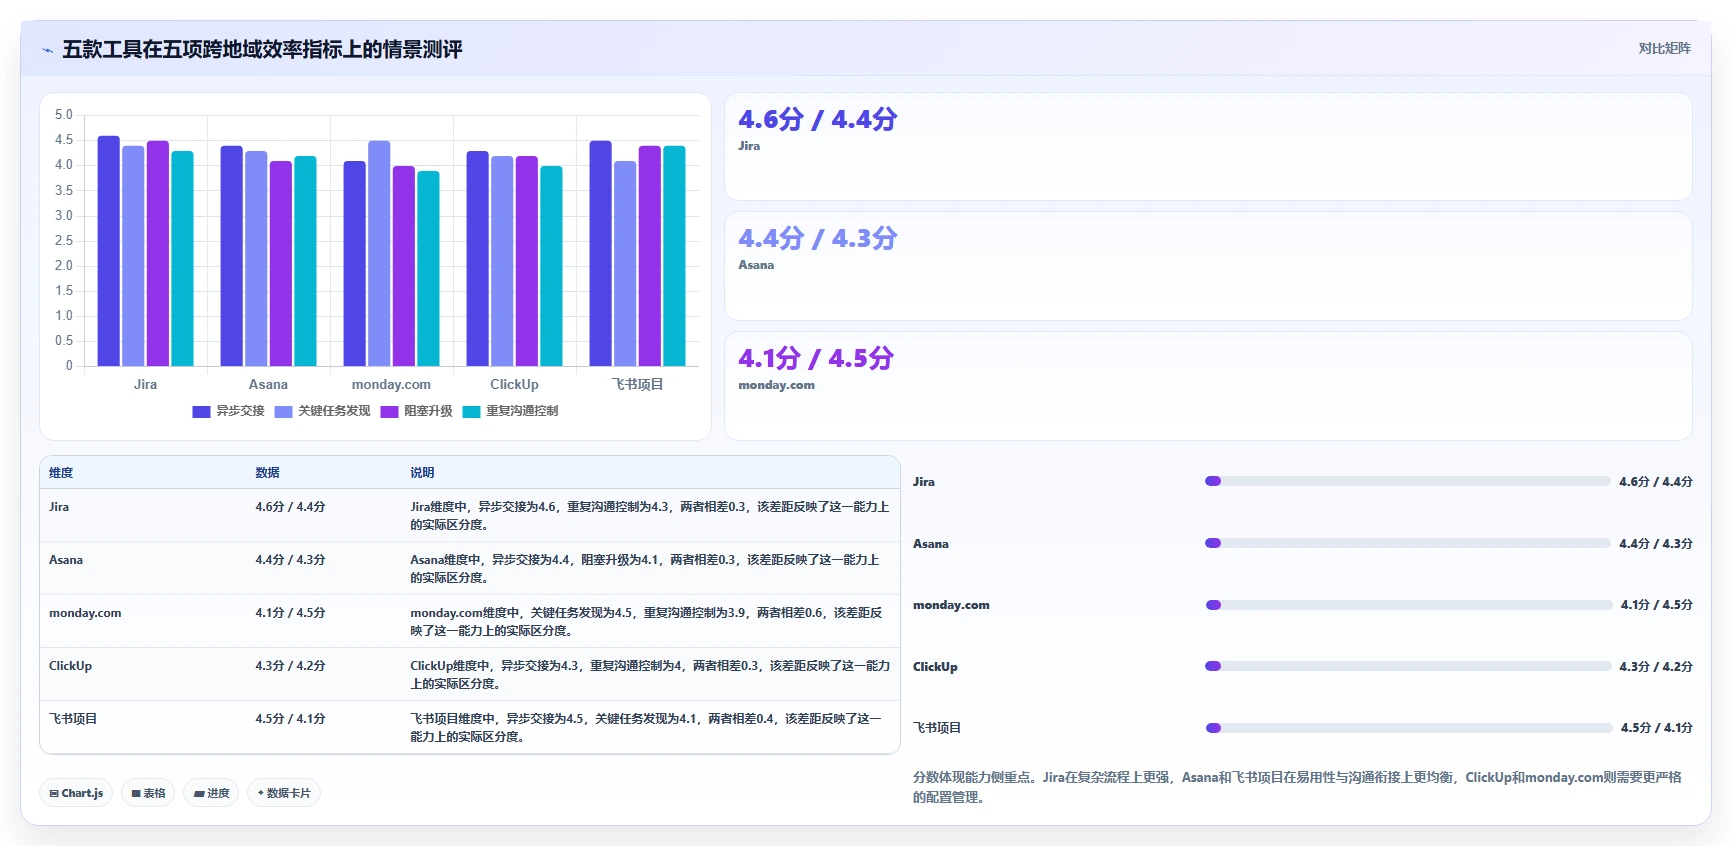Click the monday.com label on the chart axis
The image size is (1732, 846).
click(391, 384)
